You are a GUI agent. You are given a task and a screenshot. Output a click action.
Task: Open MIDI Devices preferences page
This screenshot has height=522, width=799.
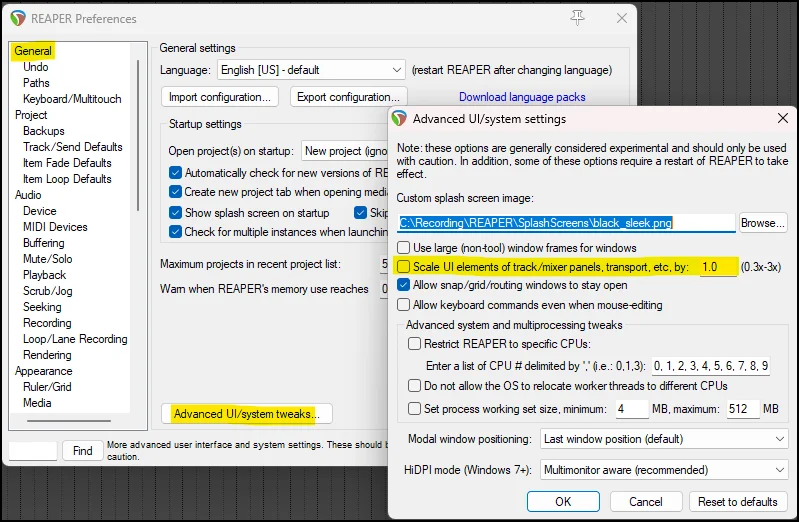click(55, 227)
